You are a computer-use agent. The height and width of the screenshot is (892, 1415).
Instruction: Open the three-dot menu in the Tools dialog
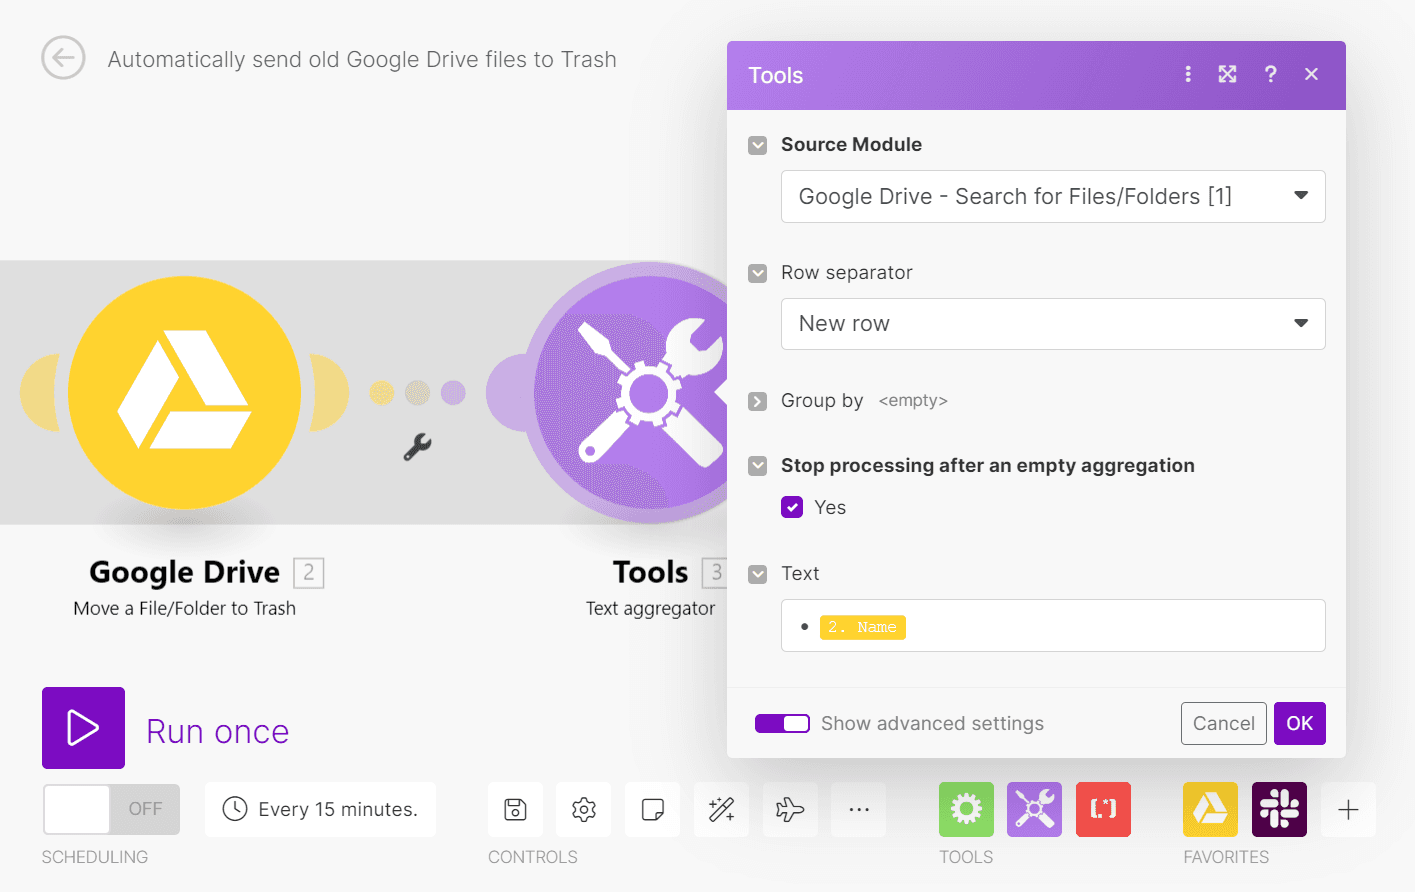click(1187, 74)
